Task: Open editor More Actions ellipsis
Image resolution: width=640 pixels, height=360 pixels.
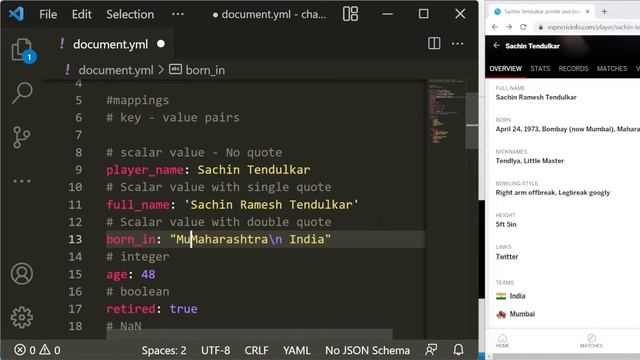Action: pos(457,43)
